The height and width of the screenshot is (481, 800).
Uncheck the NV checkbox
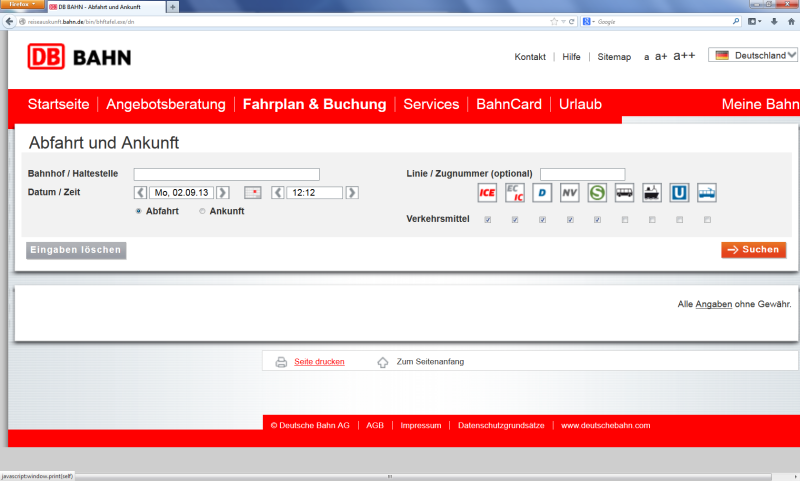[570, 220]
